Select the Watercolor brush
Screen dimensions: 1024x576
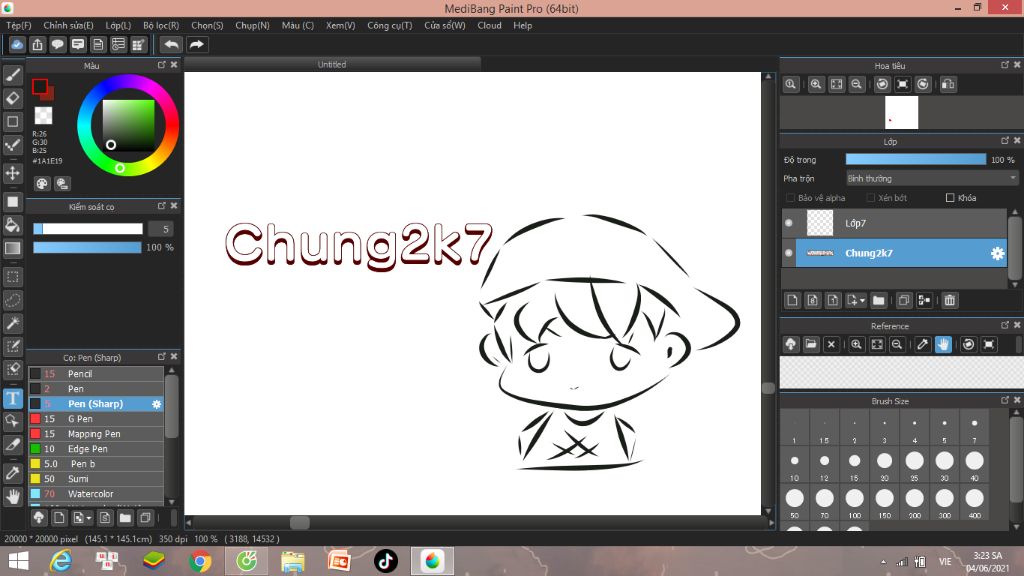coord(95,494)
